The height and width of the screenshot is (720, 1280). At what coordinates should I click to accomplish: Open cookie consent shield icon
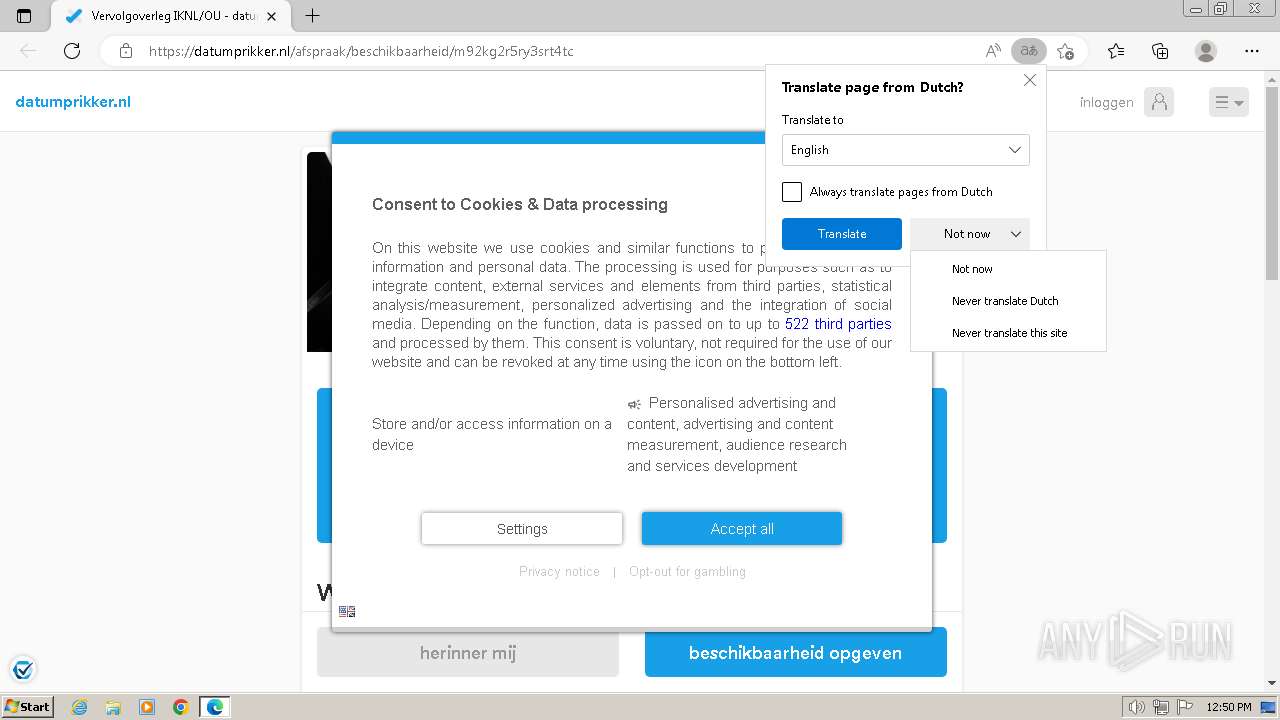22,669
